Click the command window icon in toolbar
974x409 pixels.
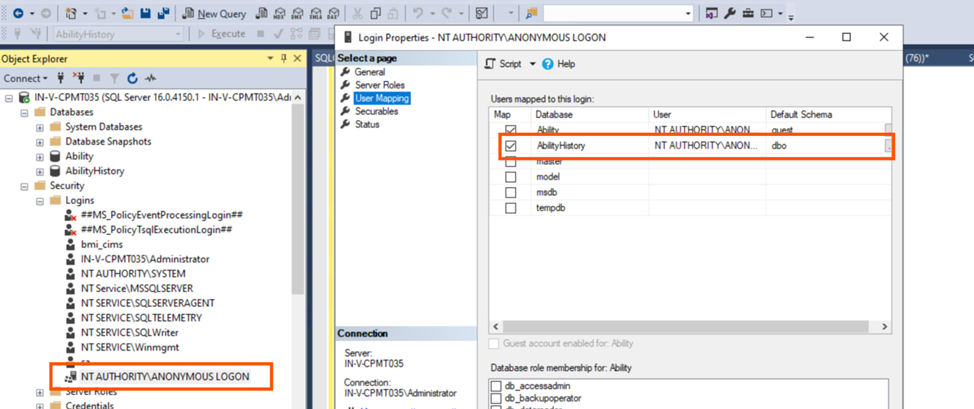(767, 13)
